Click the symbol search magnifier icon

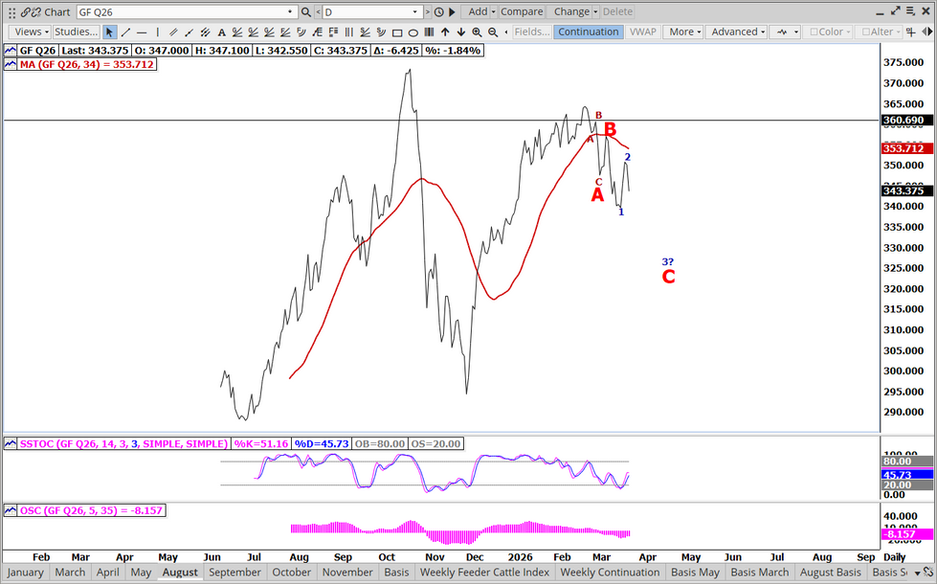[x=306, y=12]
